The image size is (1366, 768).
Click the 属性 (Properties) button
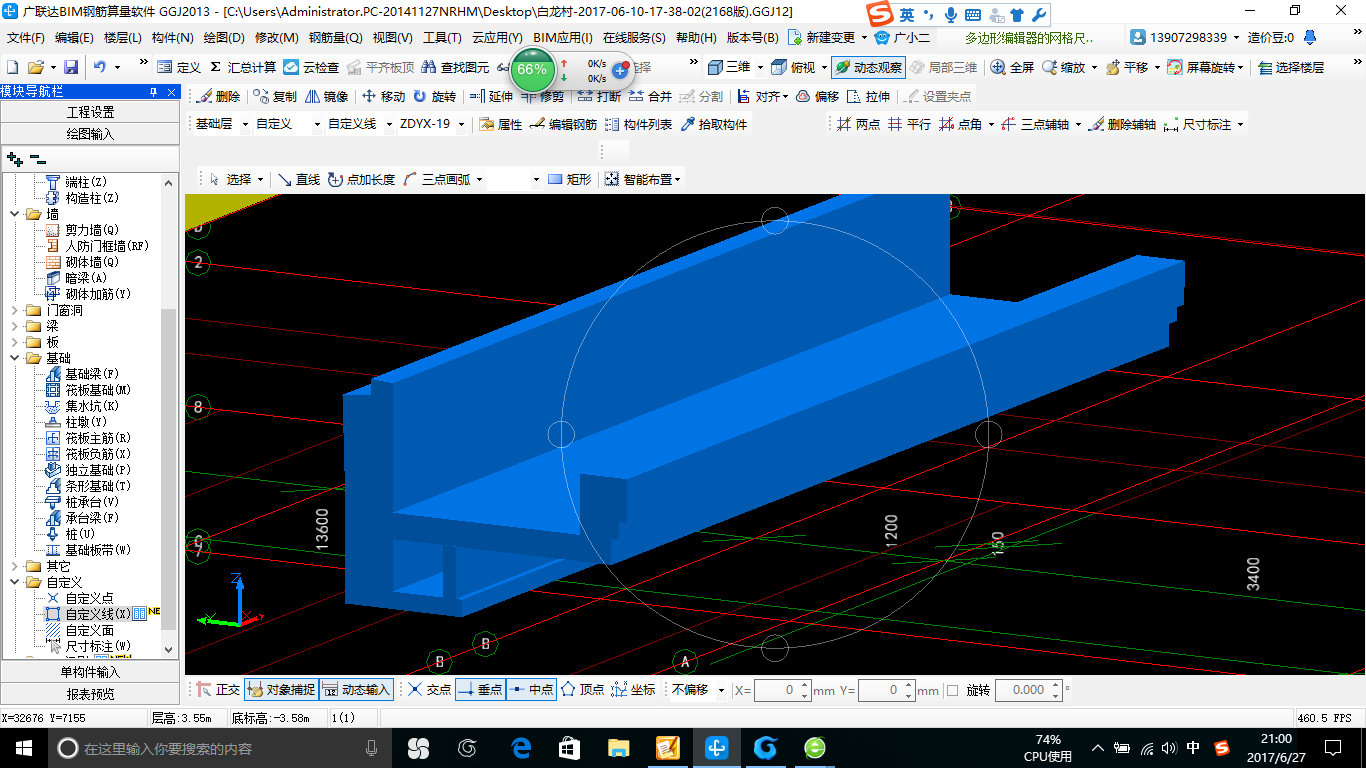[500, 125]
